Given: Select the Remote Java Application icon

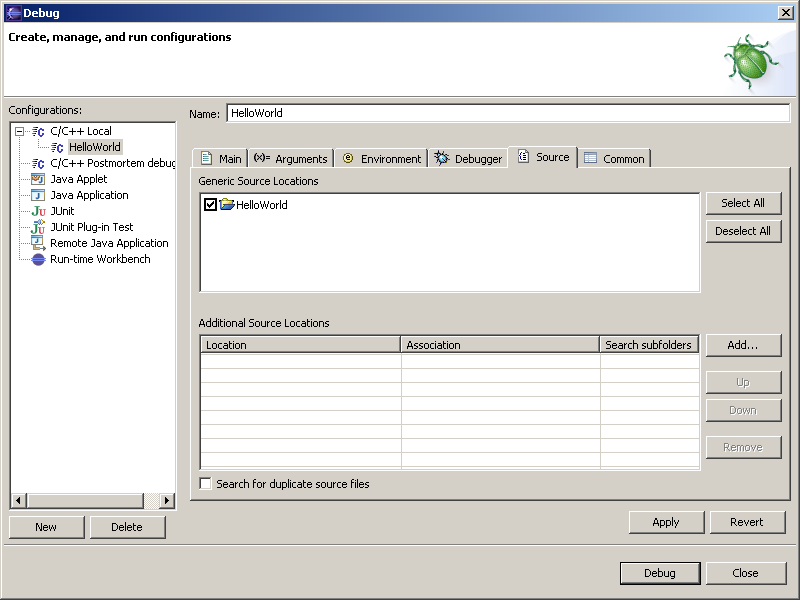Looking at the screenshot, I should click(38, 243).
